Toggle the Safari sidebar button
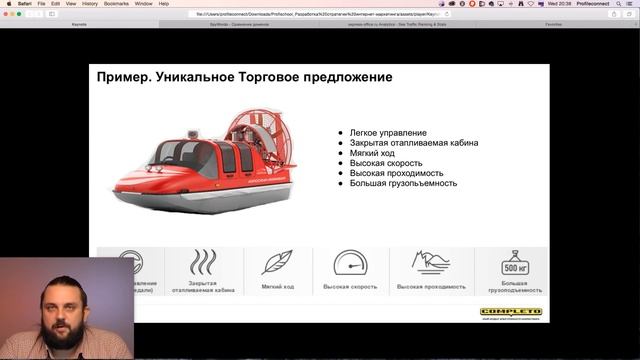 click(52, 14)
